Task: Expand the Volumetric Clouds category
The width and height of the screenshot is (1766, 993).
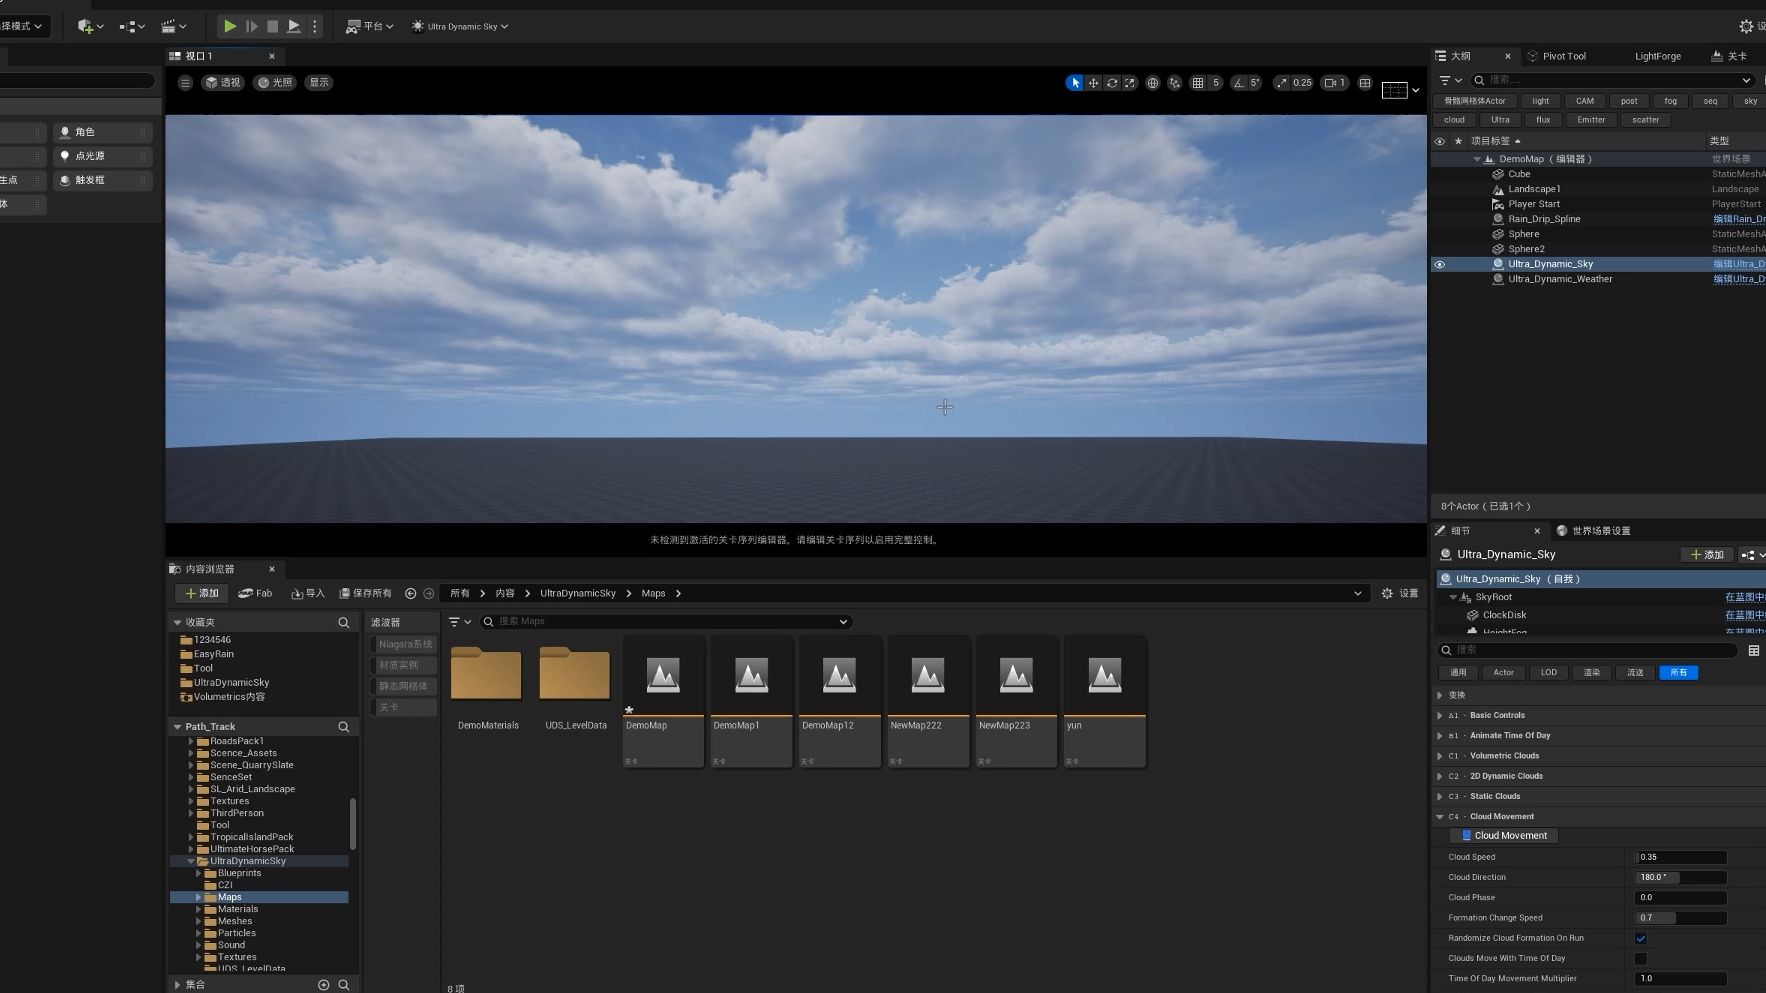Action: tap(1440, 756)
